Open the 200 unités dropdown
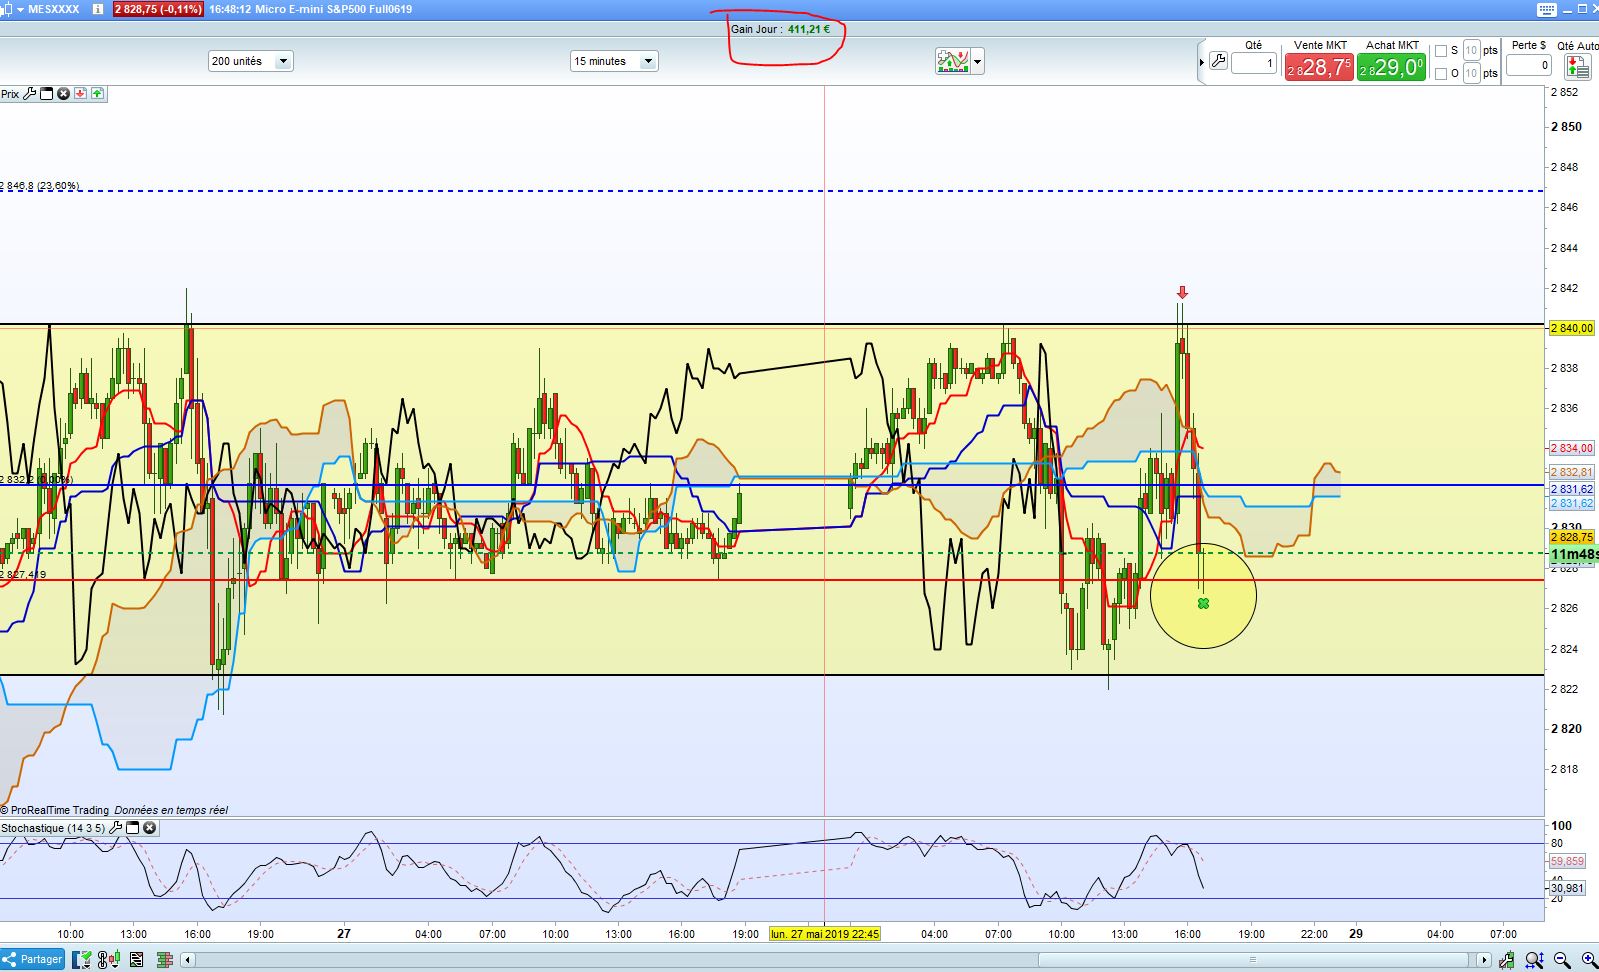The width and height of the screenshot is (1599, 972). pyautogui.click(x=283, y=61)
